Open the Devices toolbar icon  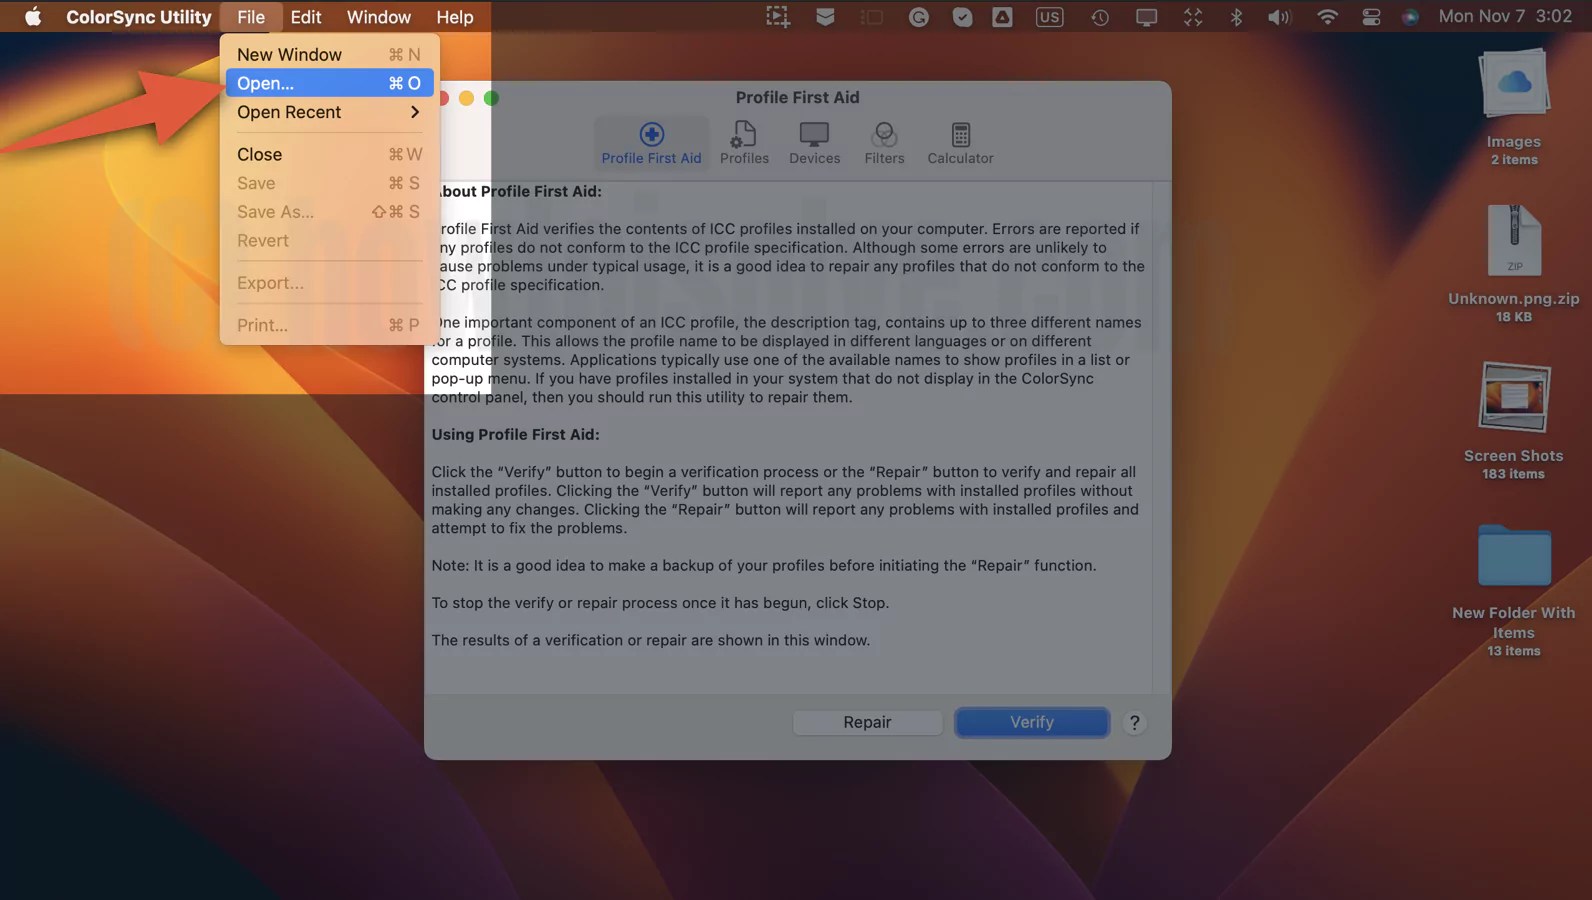814,143
